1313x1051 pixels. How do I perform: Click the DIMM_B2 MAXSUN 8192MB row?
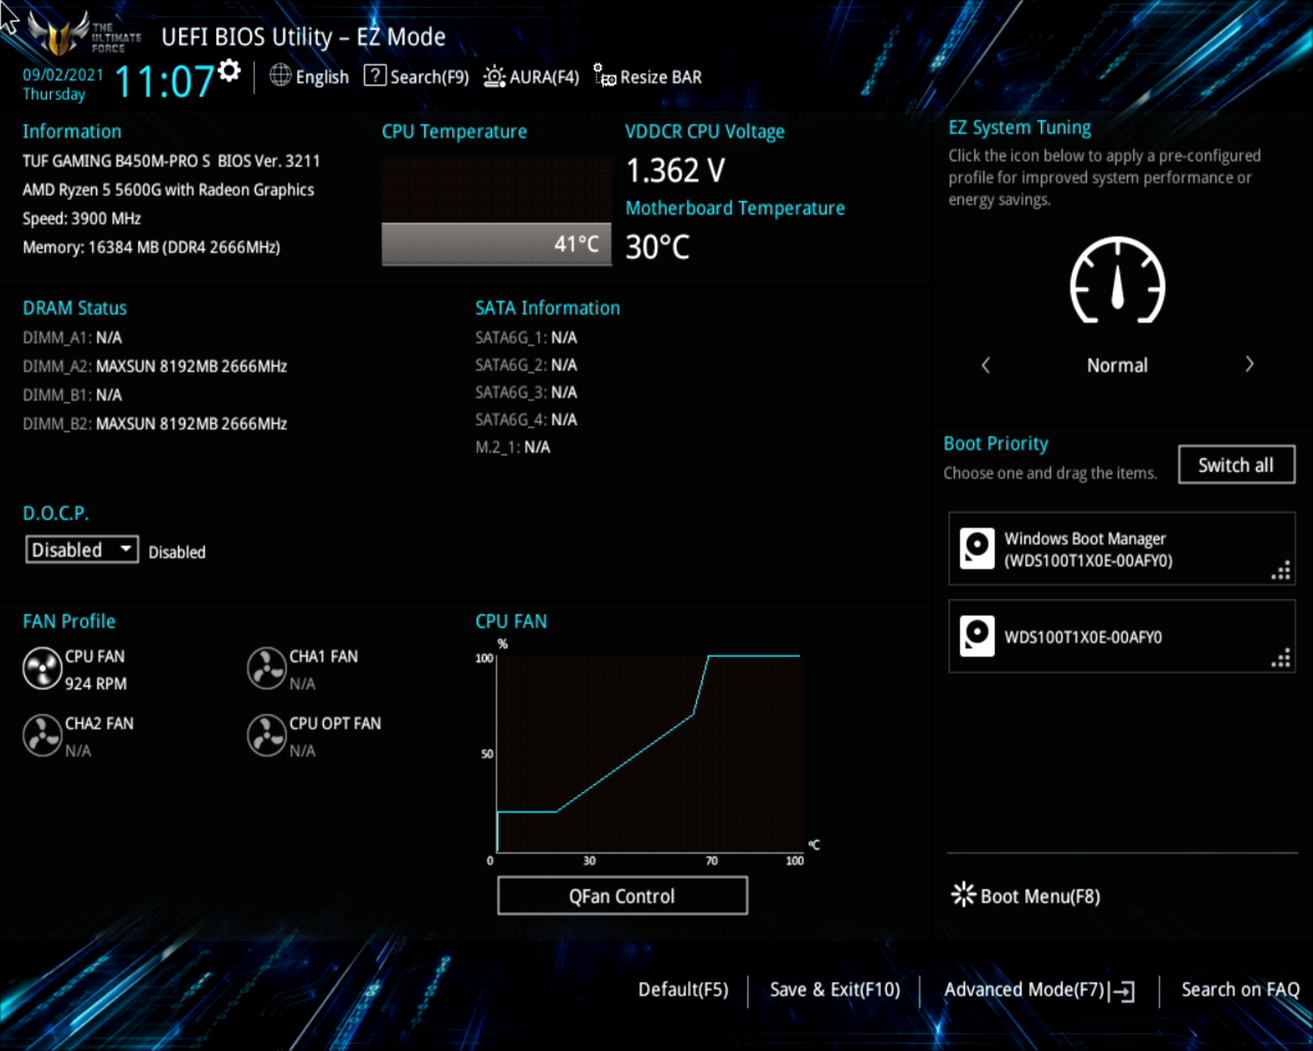[x=155, y=424]
